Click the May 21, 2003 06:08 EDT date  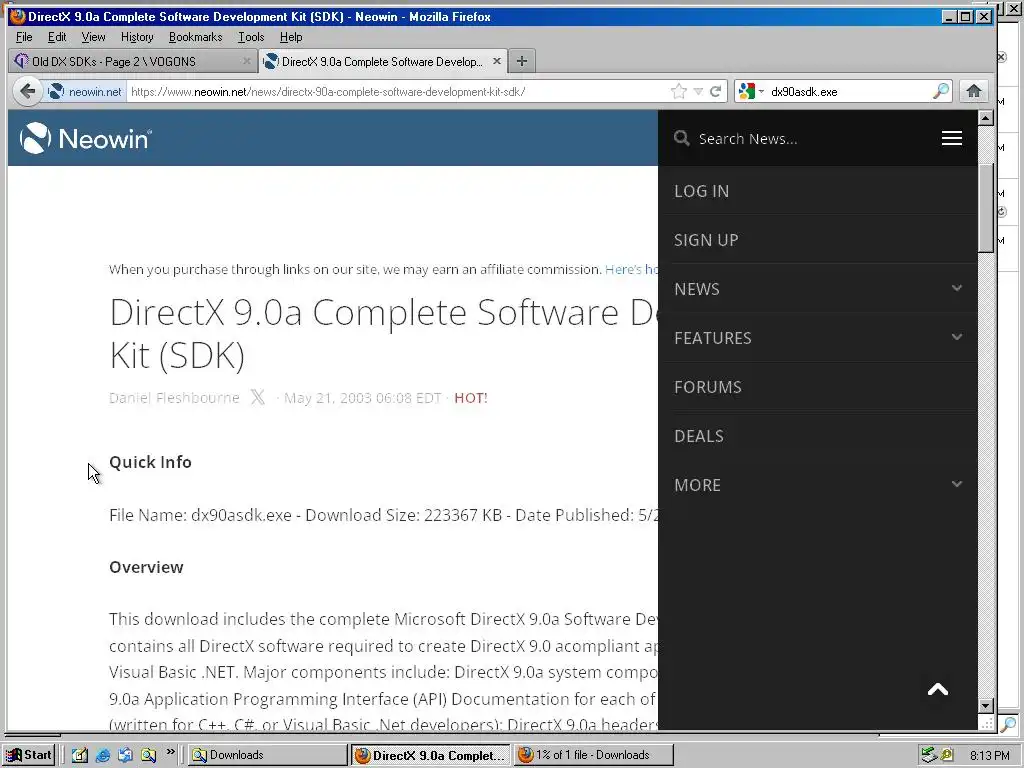point(362,398)
